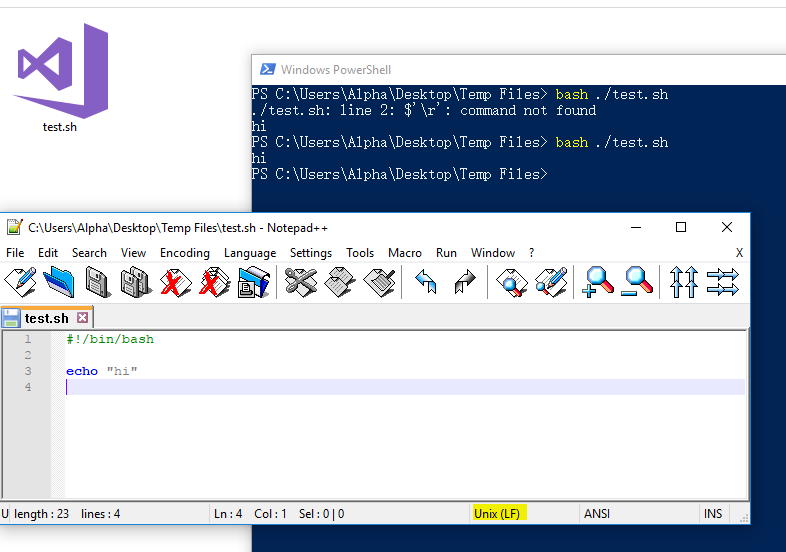Zoom in using the magnifier plus icon
This screenshot has width=786, height=552.
pos(598,282)
